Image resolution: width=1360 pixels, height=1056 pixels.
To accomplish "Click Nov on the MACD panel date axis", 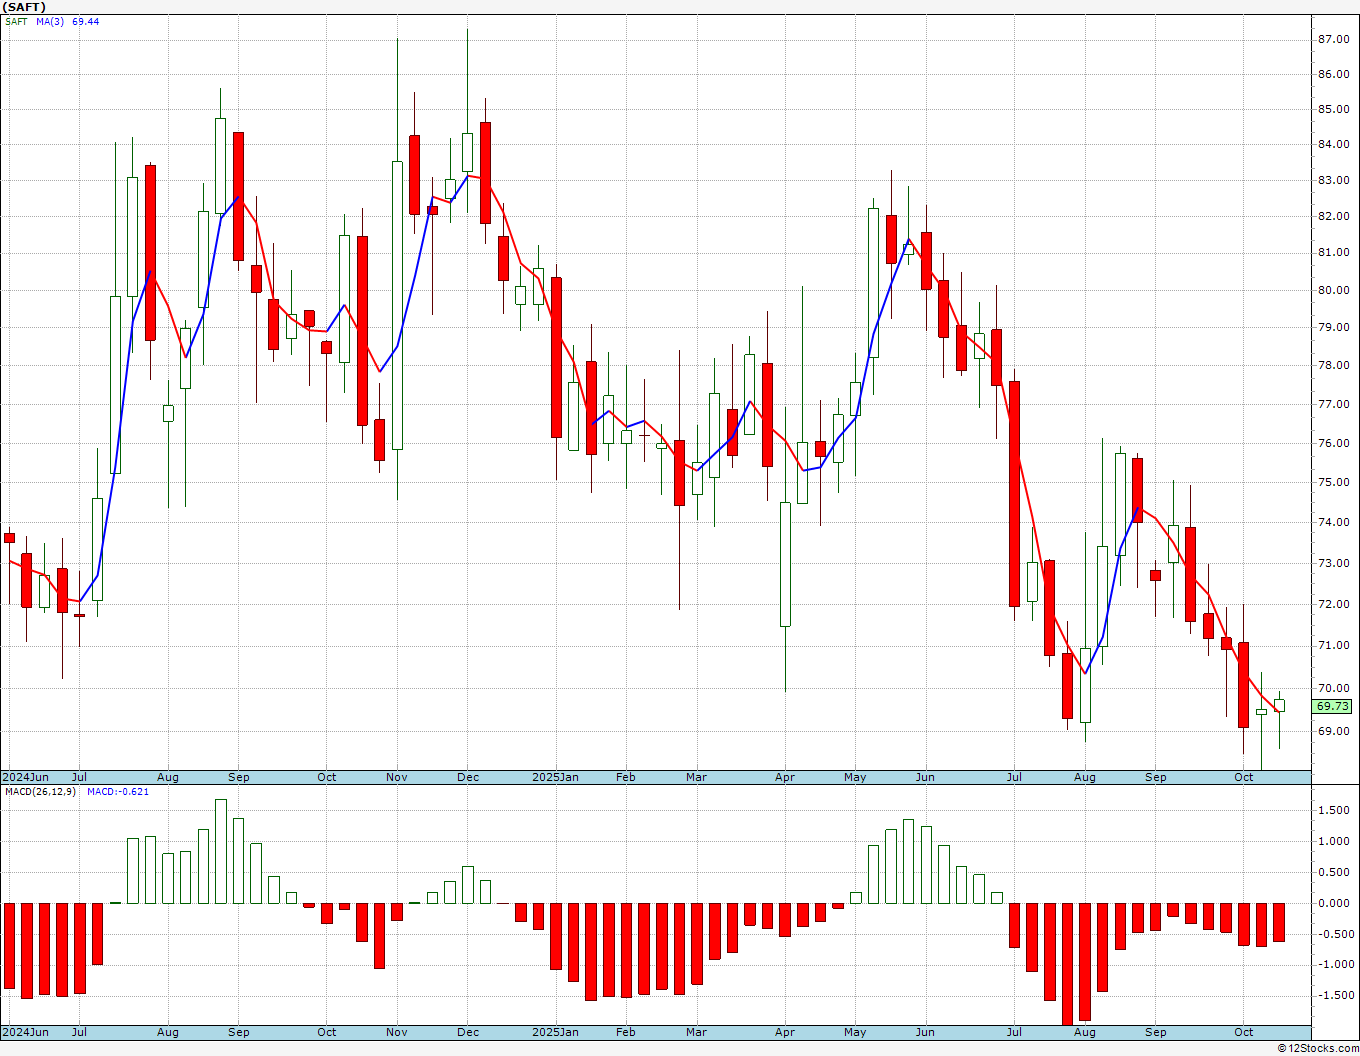I will [x=397, y=1032].
